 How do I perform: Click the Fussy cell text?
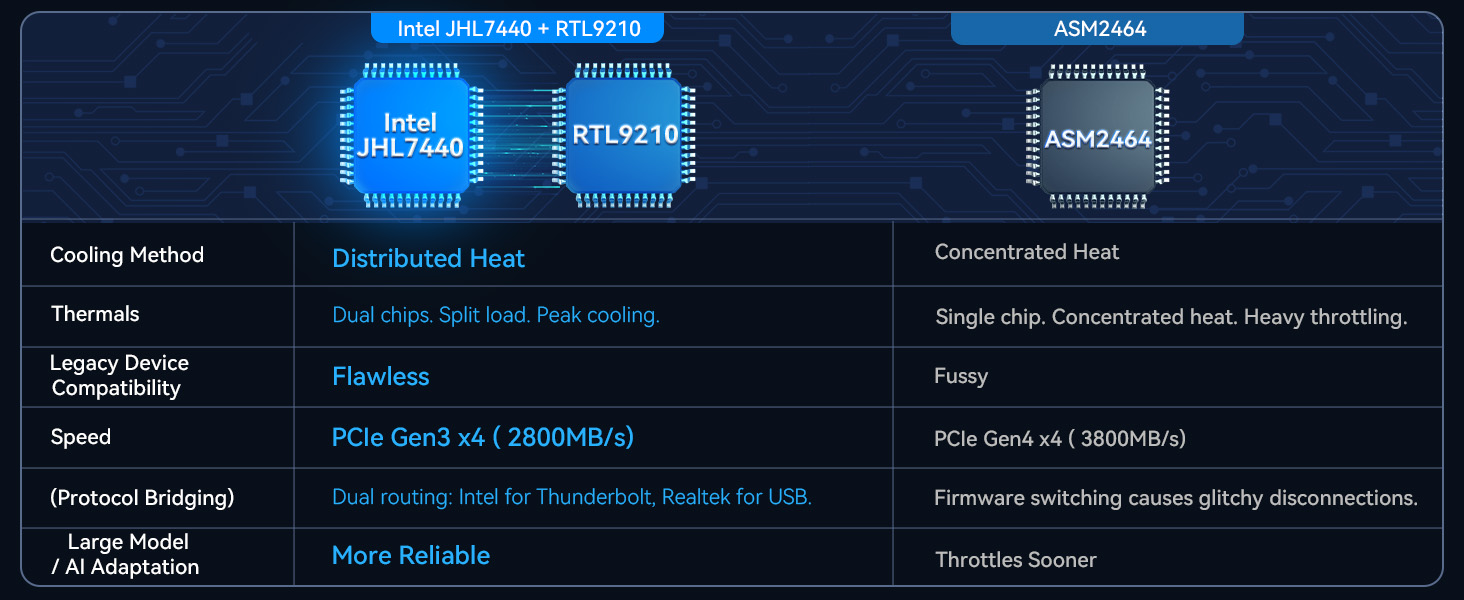coord(961,377)
